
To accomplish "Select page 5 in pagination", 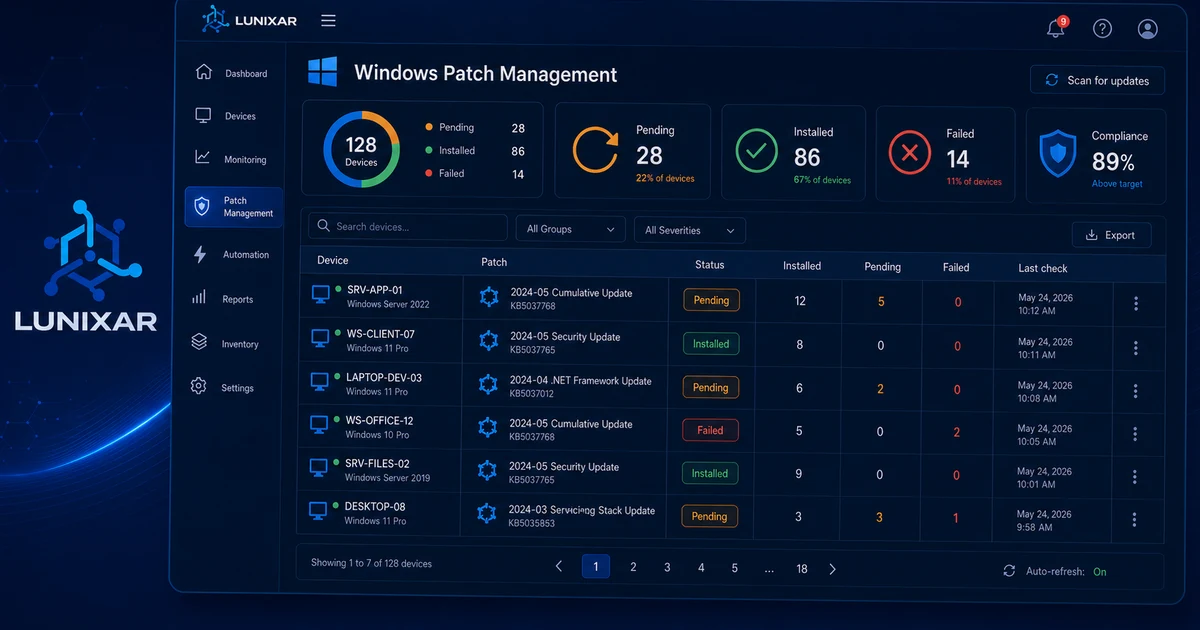I will tap(734, 568).
